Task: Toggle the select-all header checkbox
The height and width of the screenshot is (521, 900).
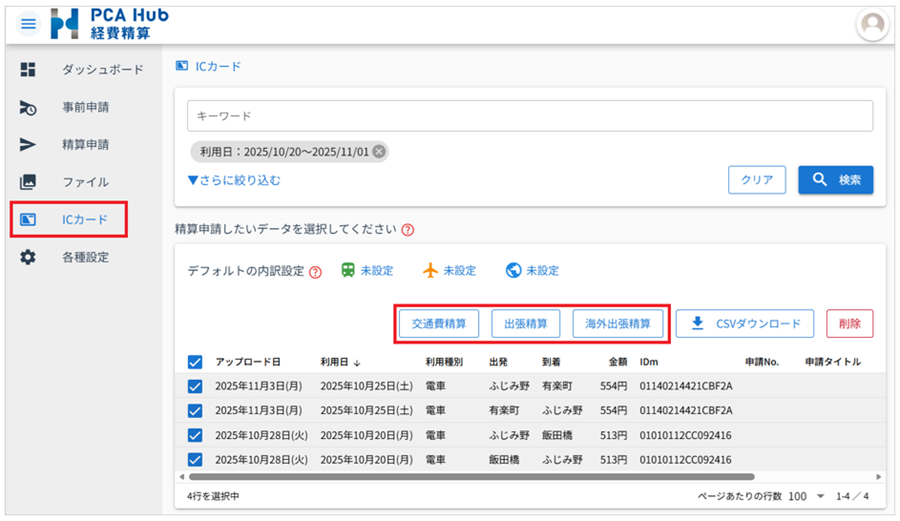Action: (196, 362)
